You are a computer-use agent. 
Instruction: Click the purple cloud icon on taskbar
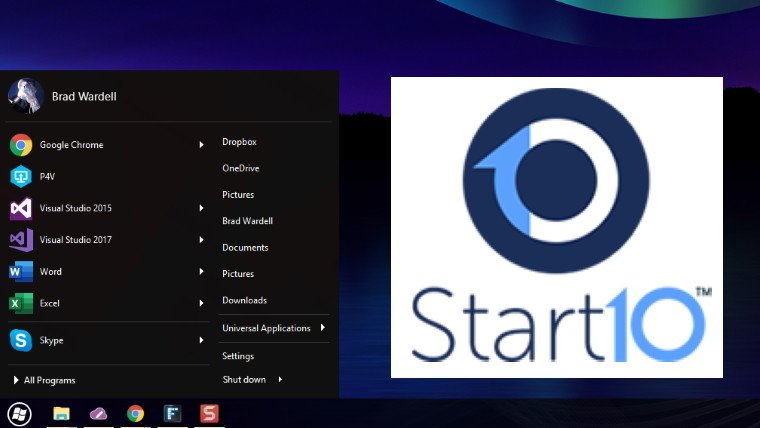[x=98, y=413]
